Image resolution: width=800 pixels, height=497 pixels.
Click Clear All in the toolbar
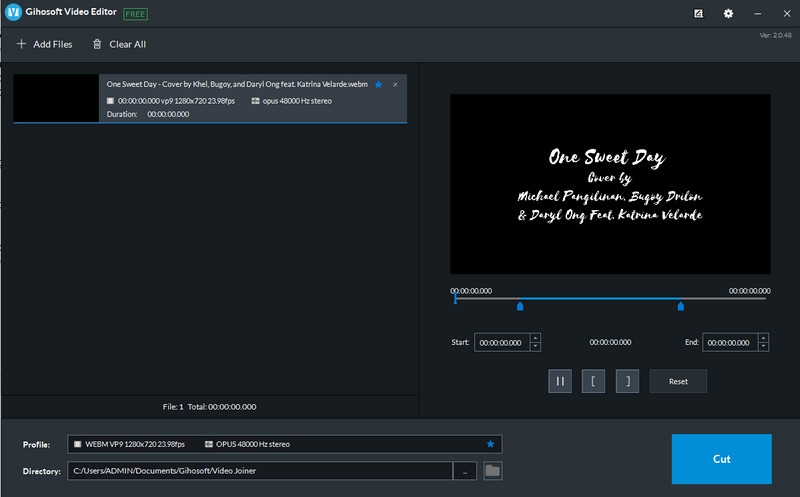click(119, 44)
